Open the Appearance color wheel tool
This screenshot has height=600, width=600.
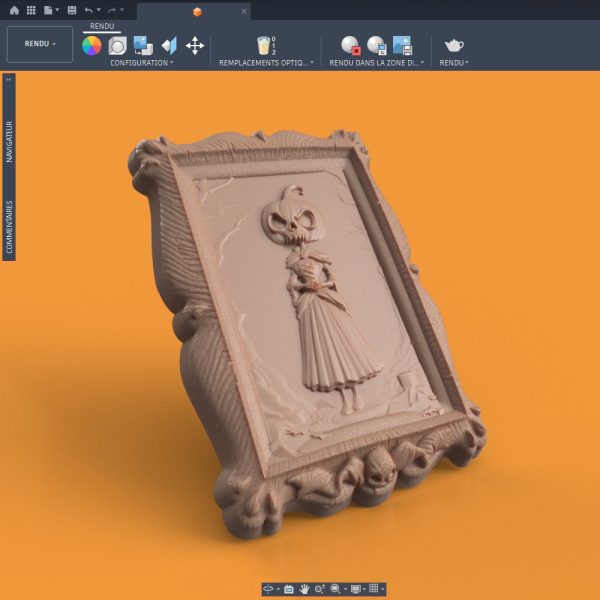pos(92,46)
